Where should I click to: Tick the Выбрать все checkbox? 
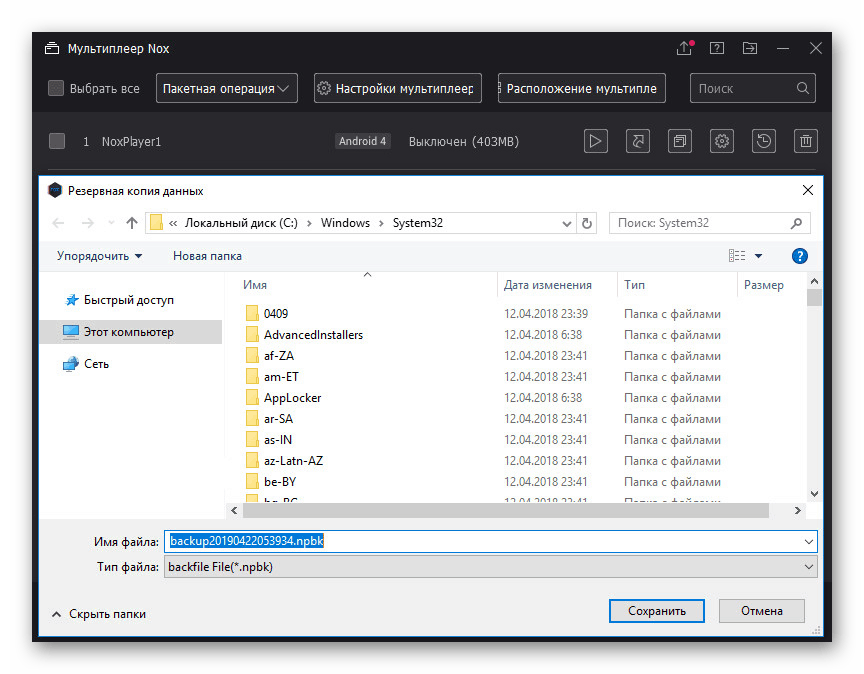click(56, 88)
